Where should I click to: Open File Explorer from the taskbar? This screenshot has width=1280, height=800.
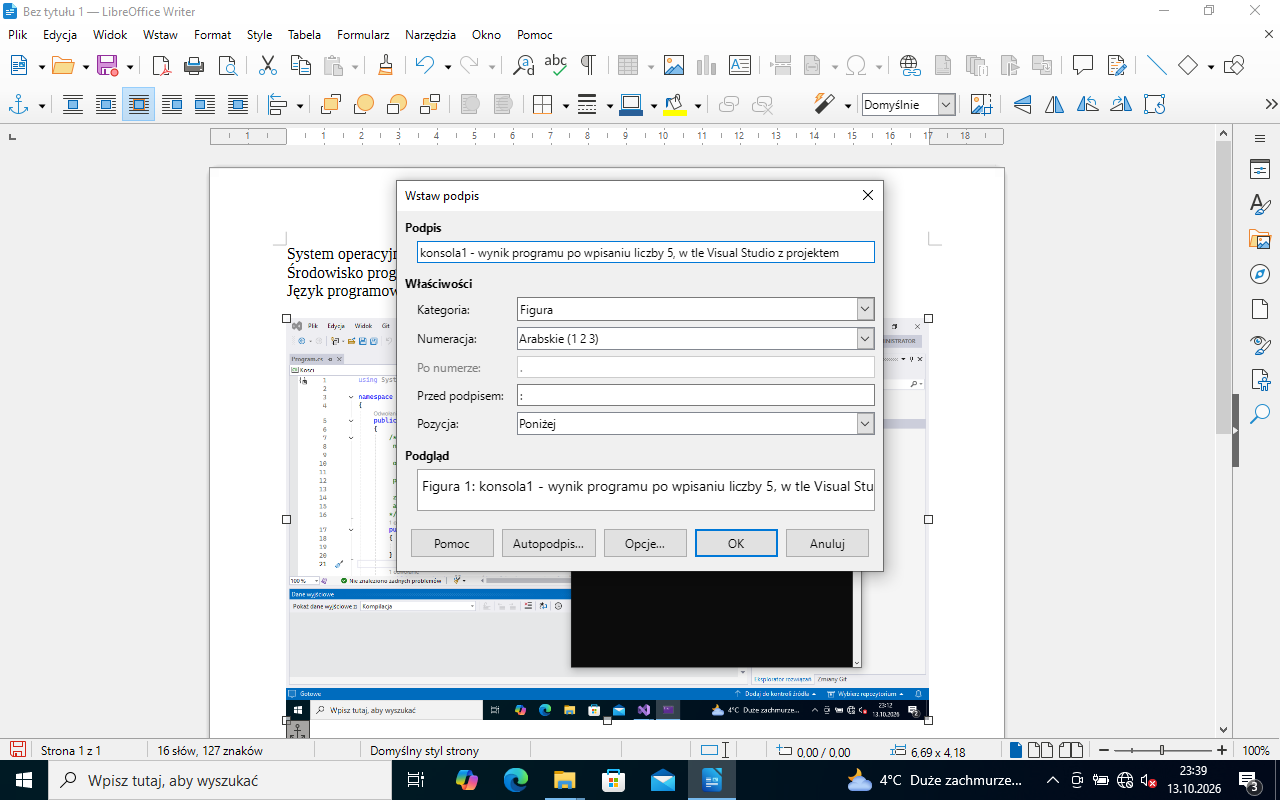[565, 780]
